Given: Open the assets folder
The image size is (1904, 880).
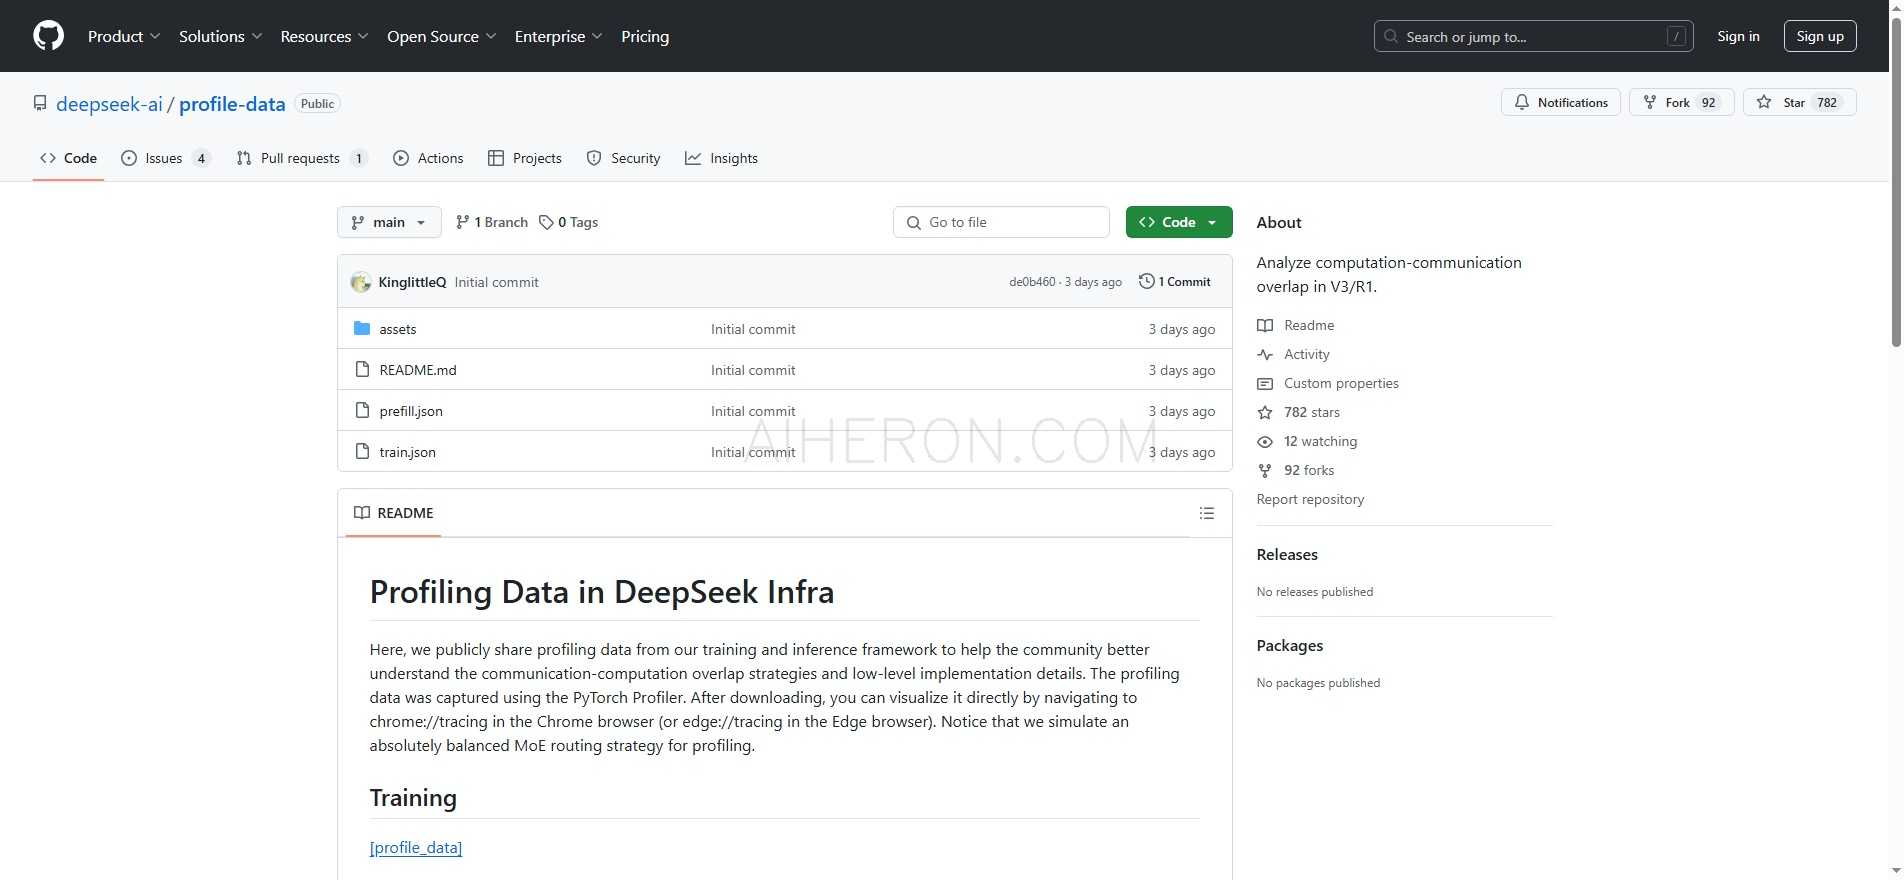Looking at the screenshot, I should (x=398, y=329).
